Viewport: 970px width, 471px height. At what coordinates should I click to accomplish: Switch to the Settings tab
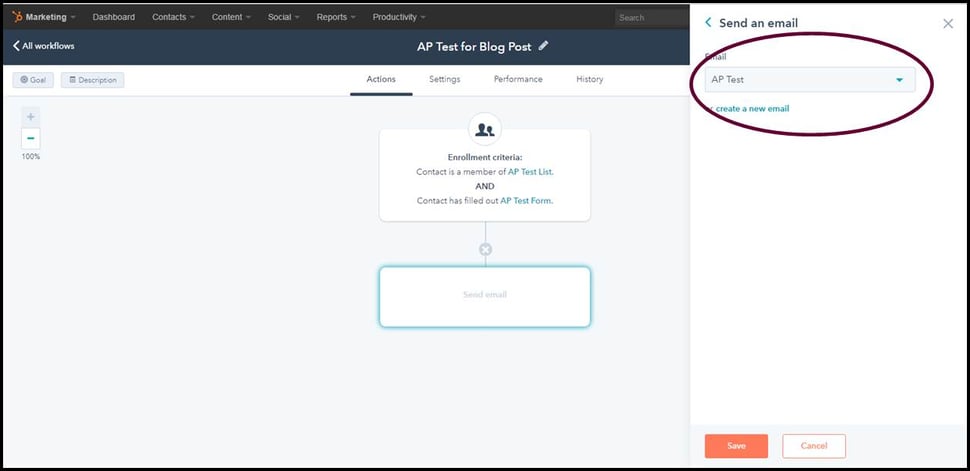point(445,80)
